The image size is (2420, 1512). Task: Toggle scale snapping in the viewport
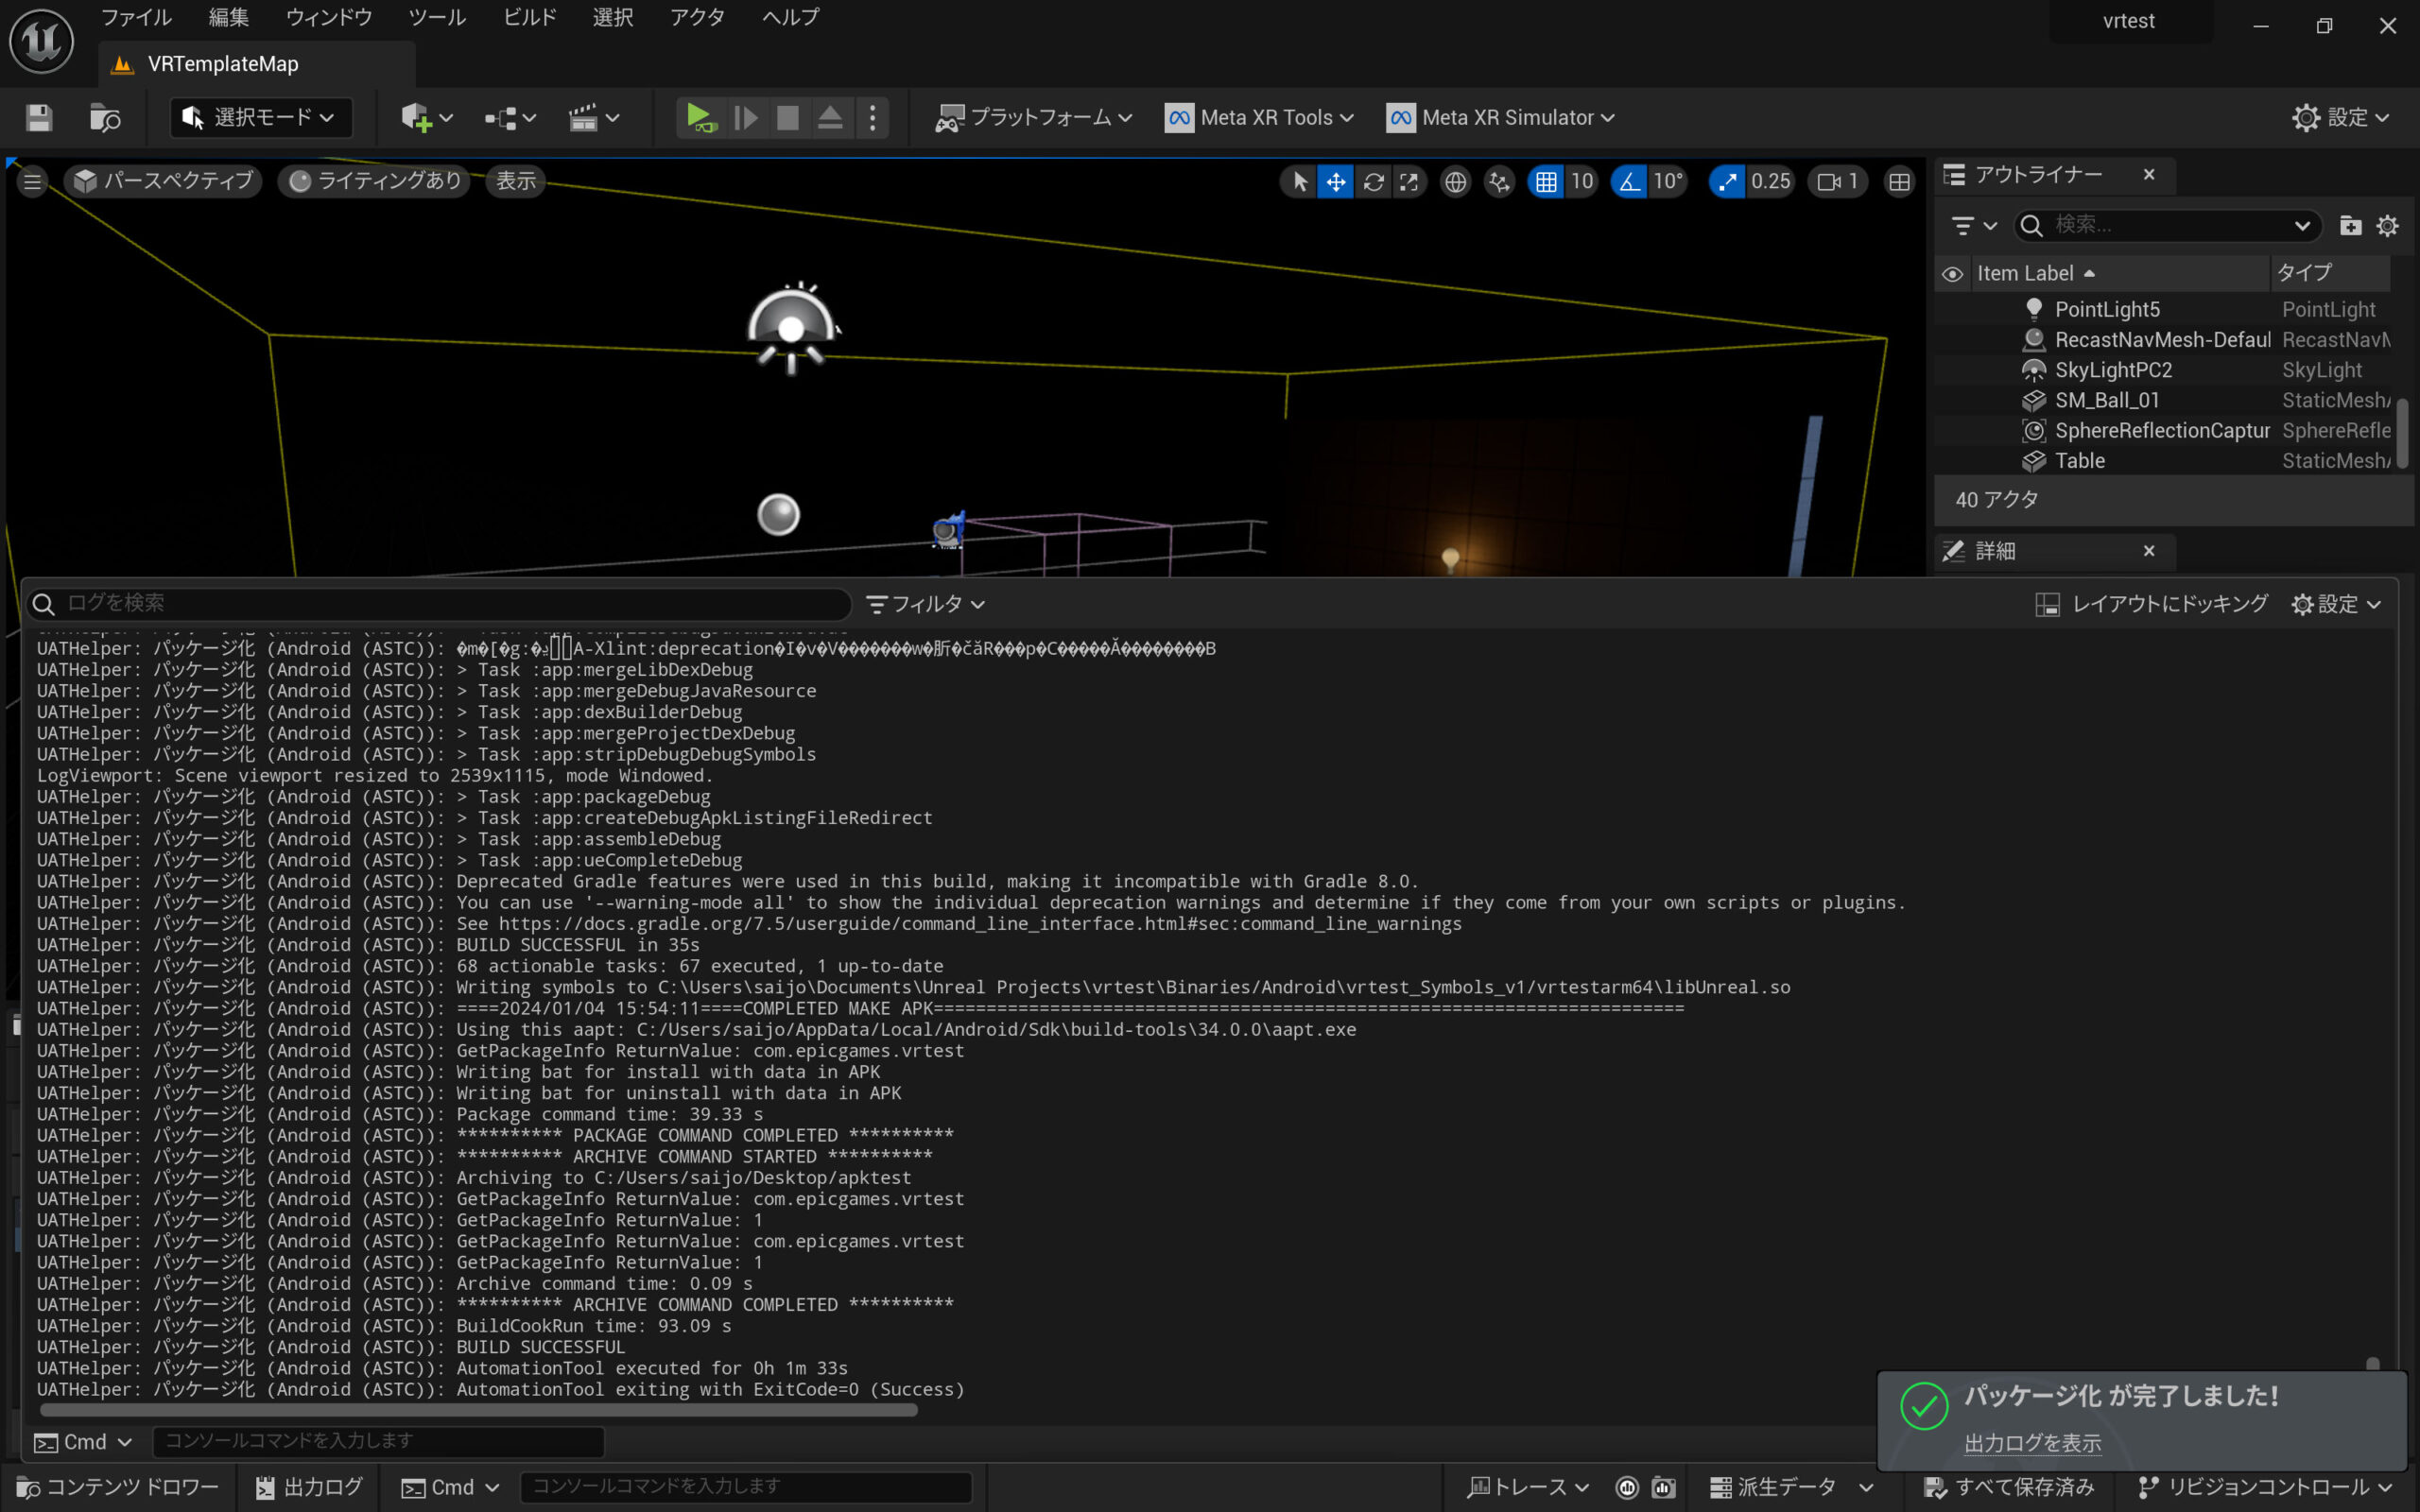1727,181
